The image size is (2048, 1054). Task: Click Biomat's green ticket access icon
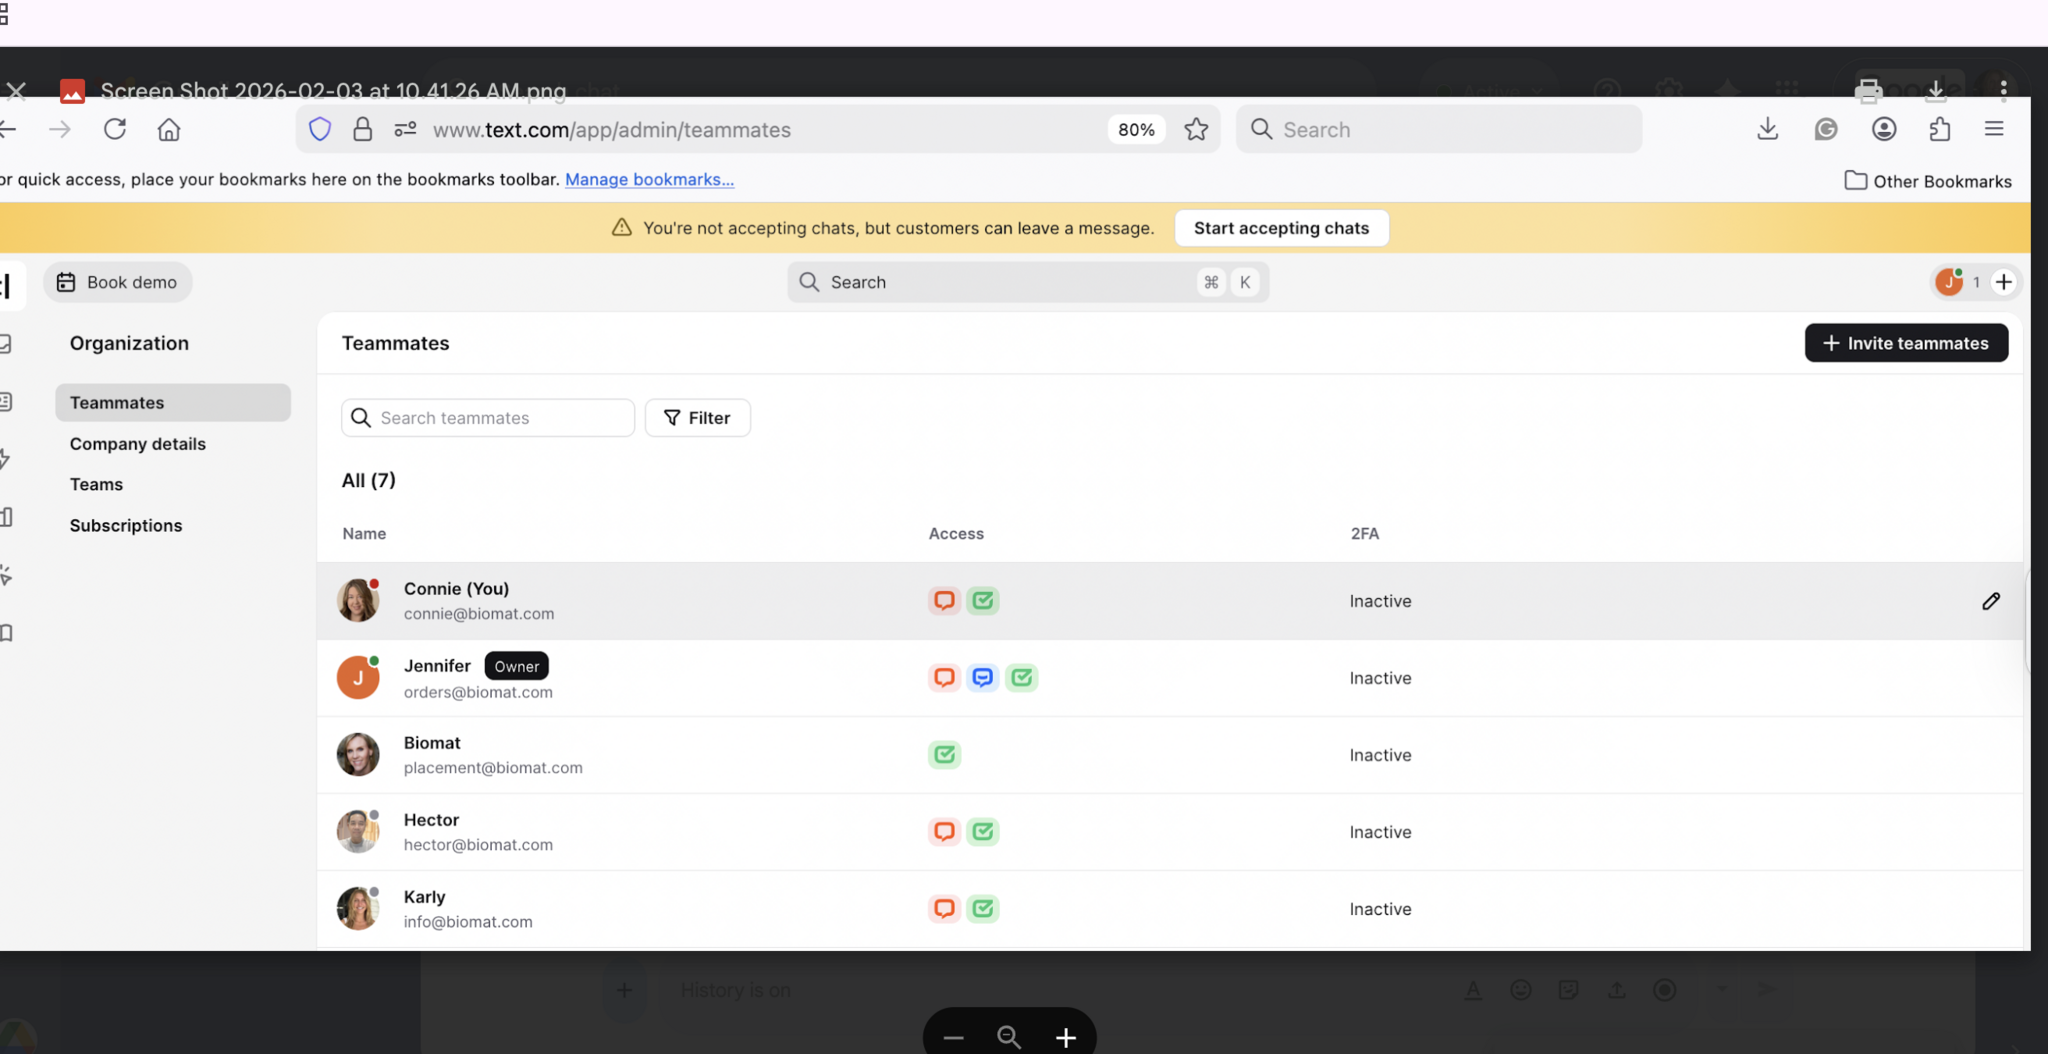click(x=944, y=755)
